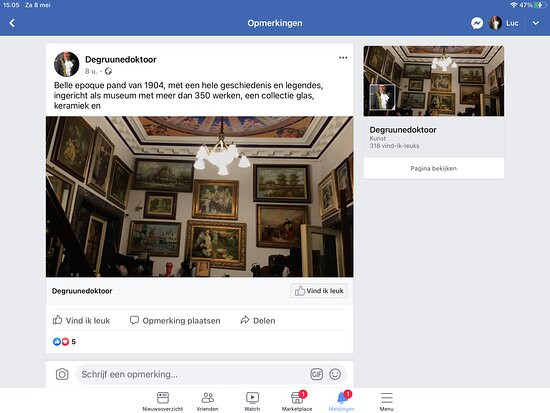Open the three-dots post options menu
The image size is (550, 413).
tap(343, 58)
